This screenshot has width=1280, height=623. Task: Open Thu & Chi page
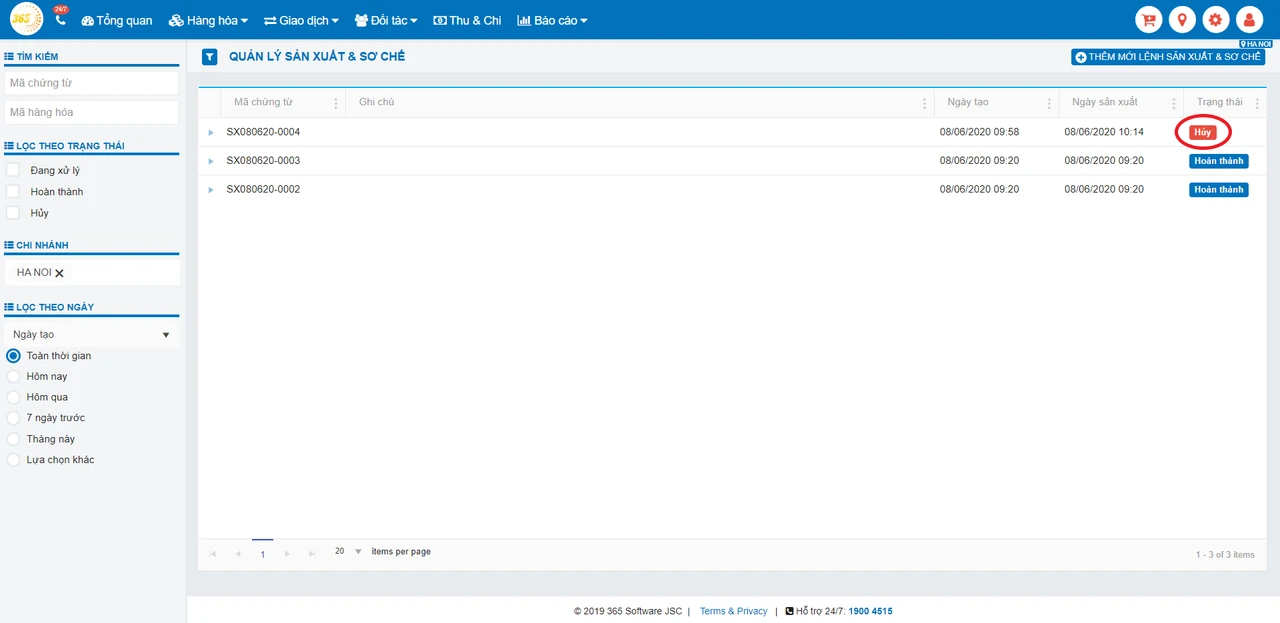[467, 20]
